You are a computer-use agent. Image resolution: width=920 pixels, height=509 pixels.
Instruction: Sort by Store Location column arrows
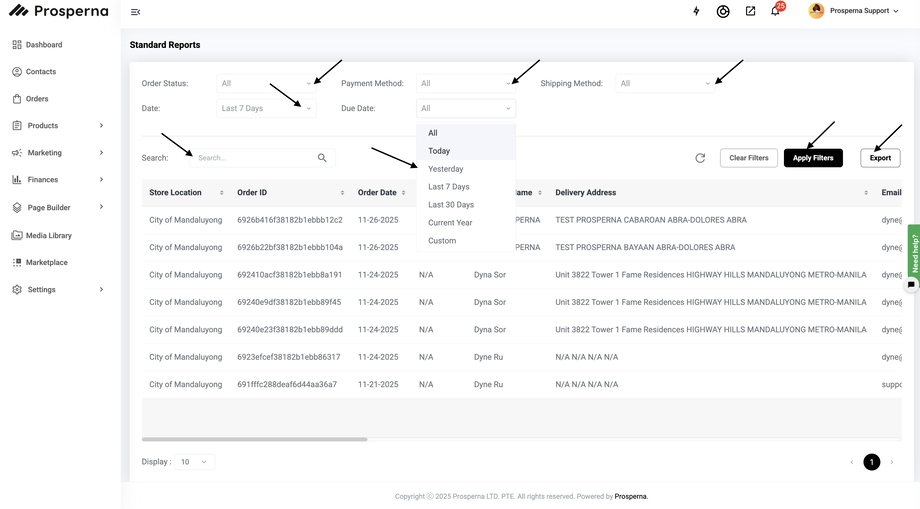coord(221,193)
